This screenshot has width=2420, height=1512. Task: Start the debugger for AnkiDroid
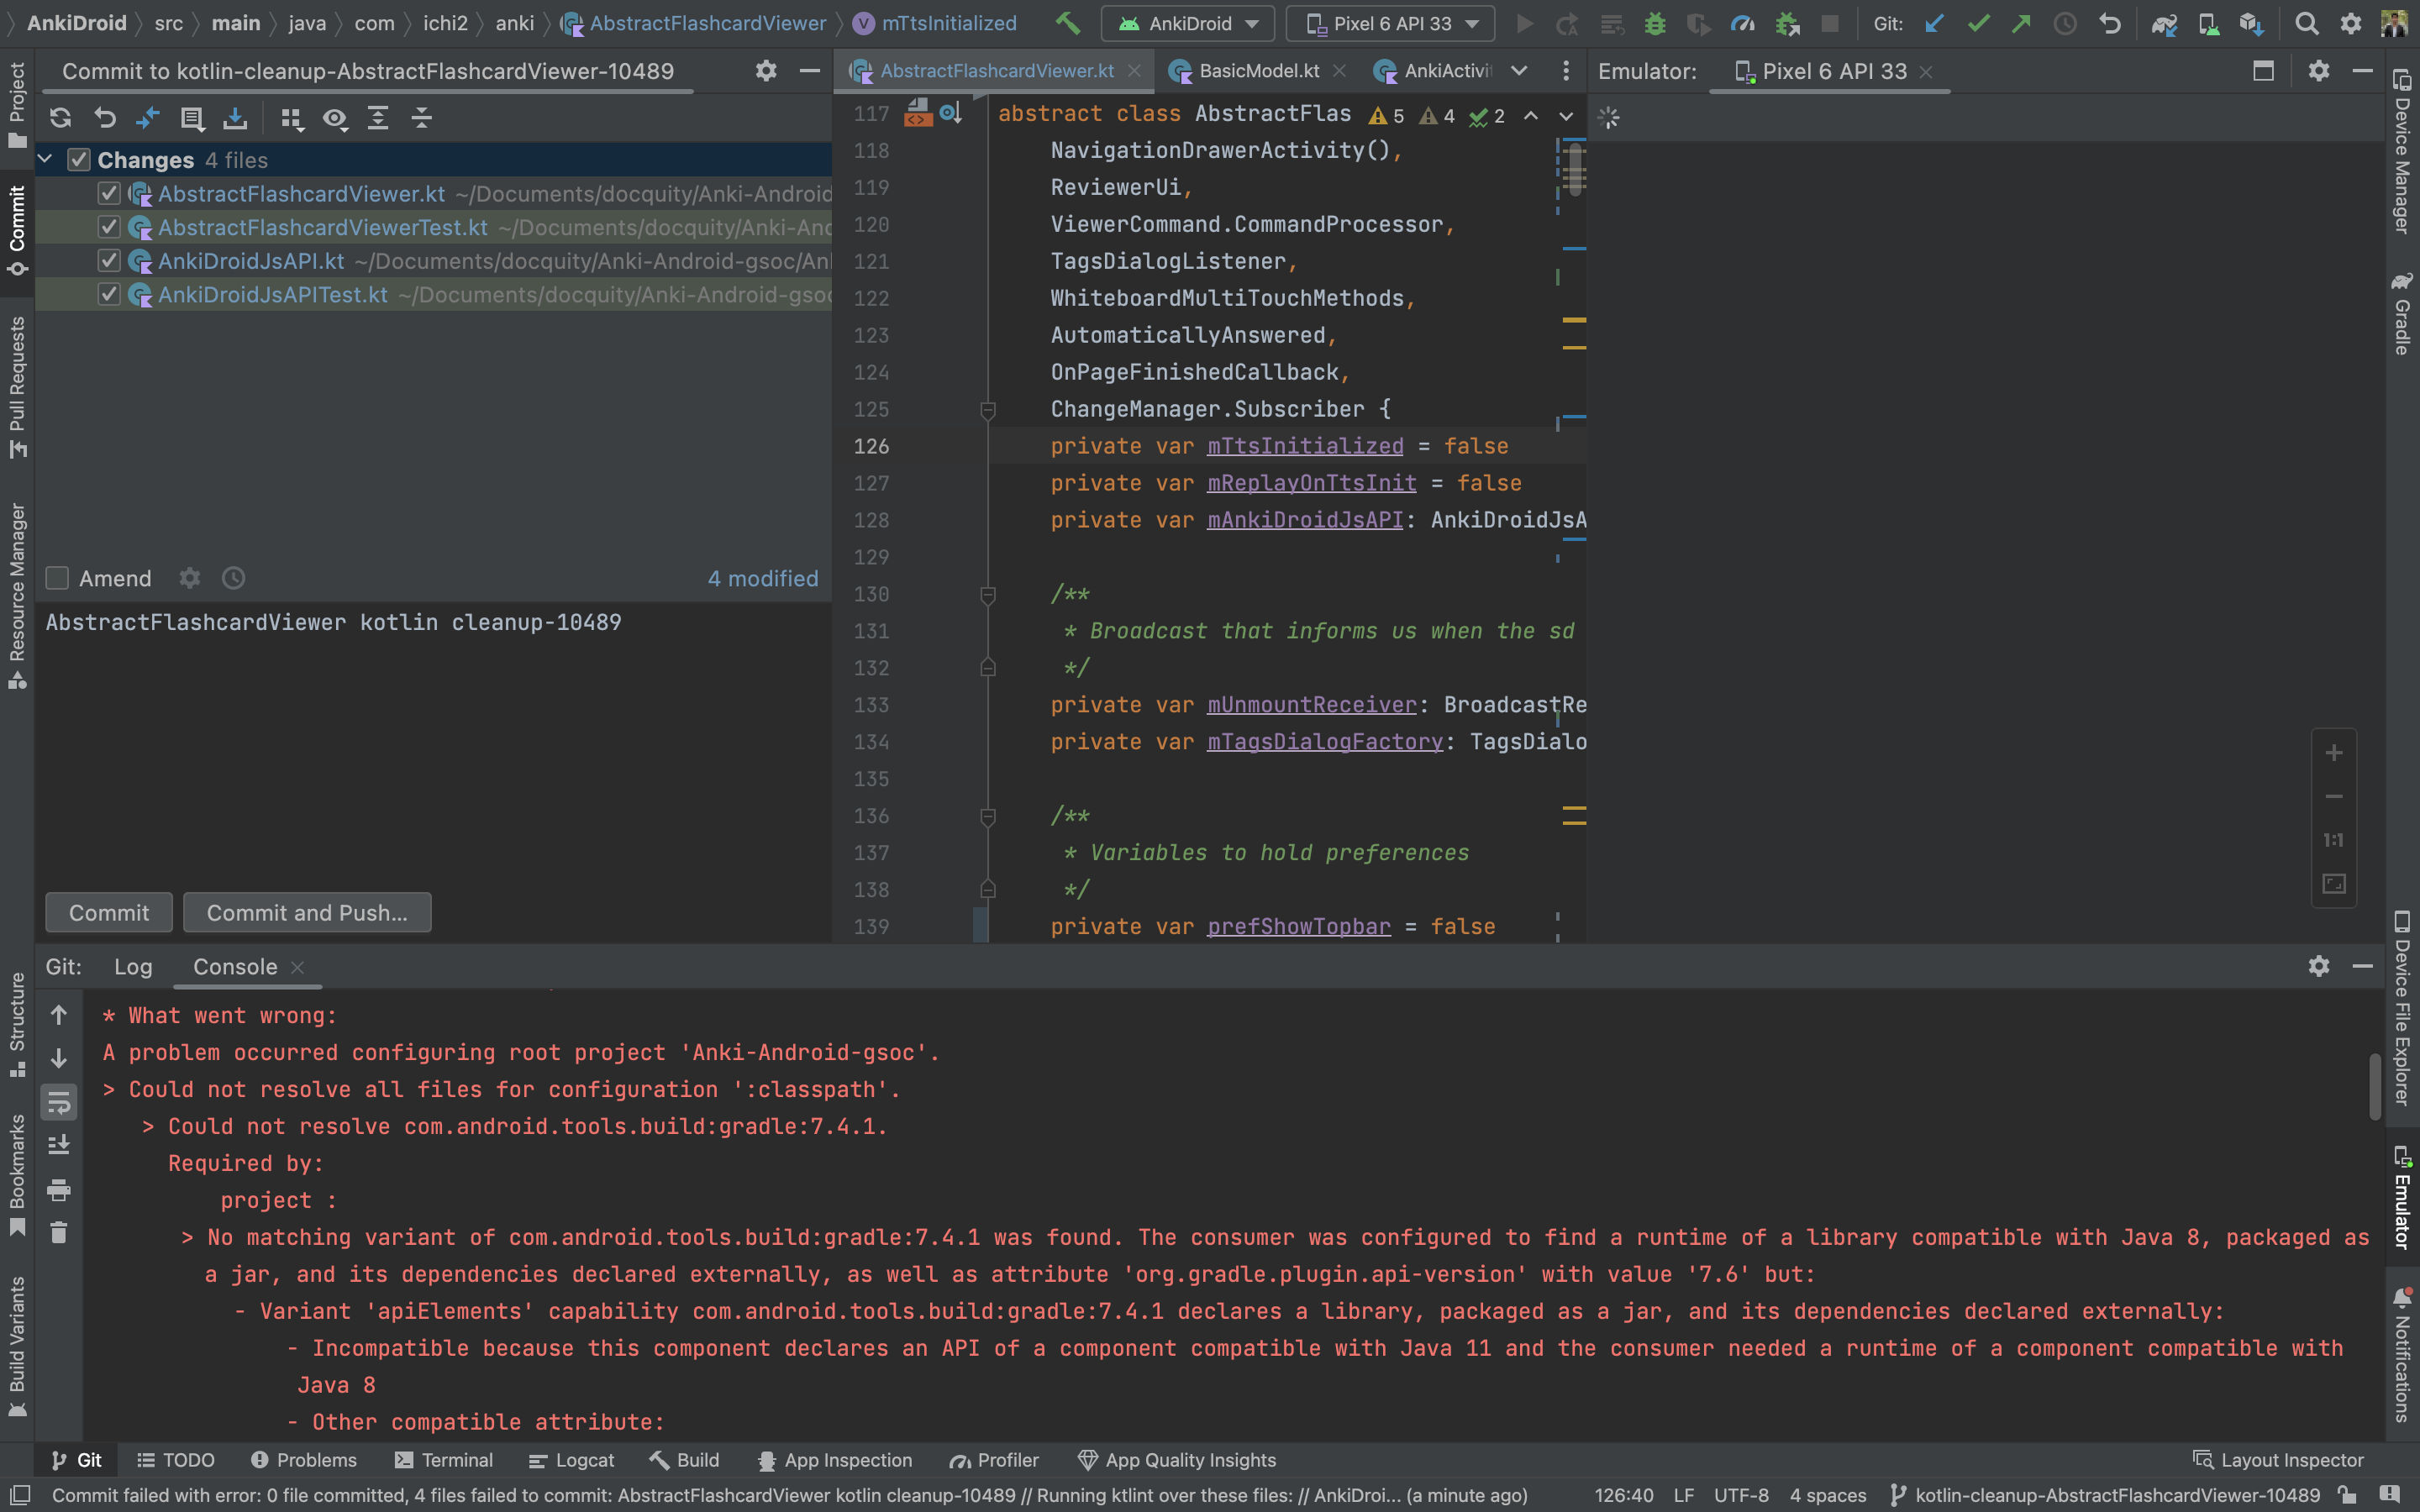(1655, 23)
